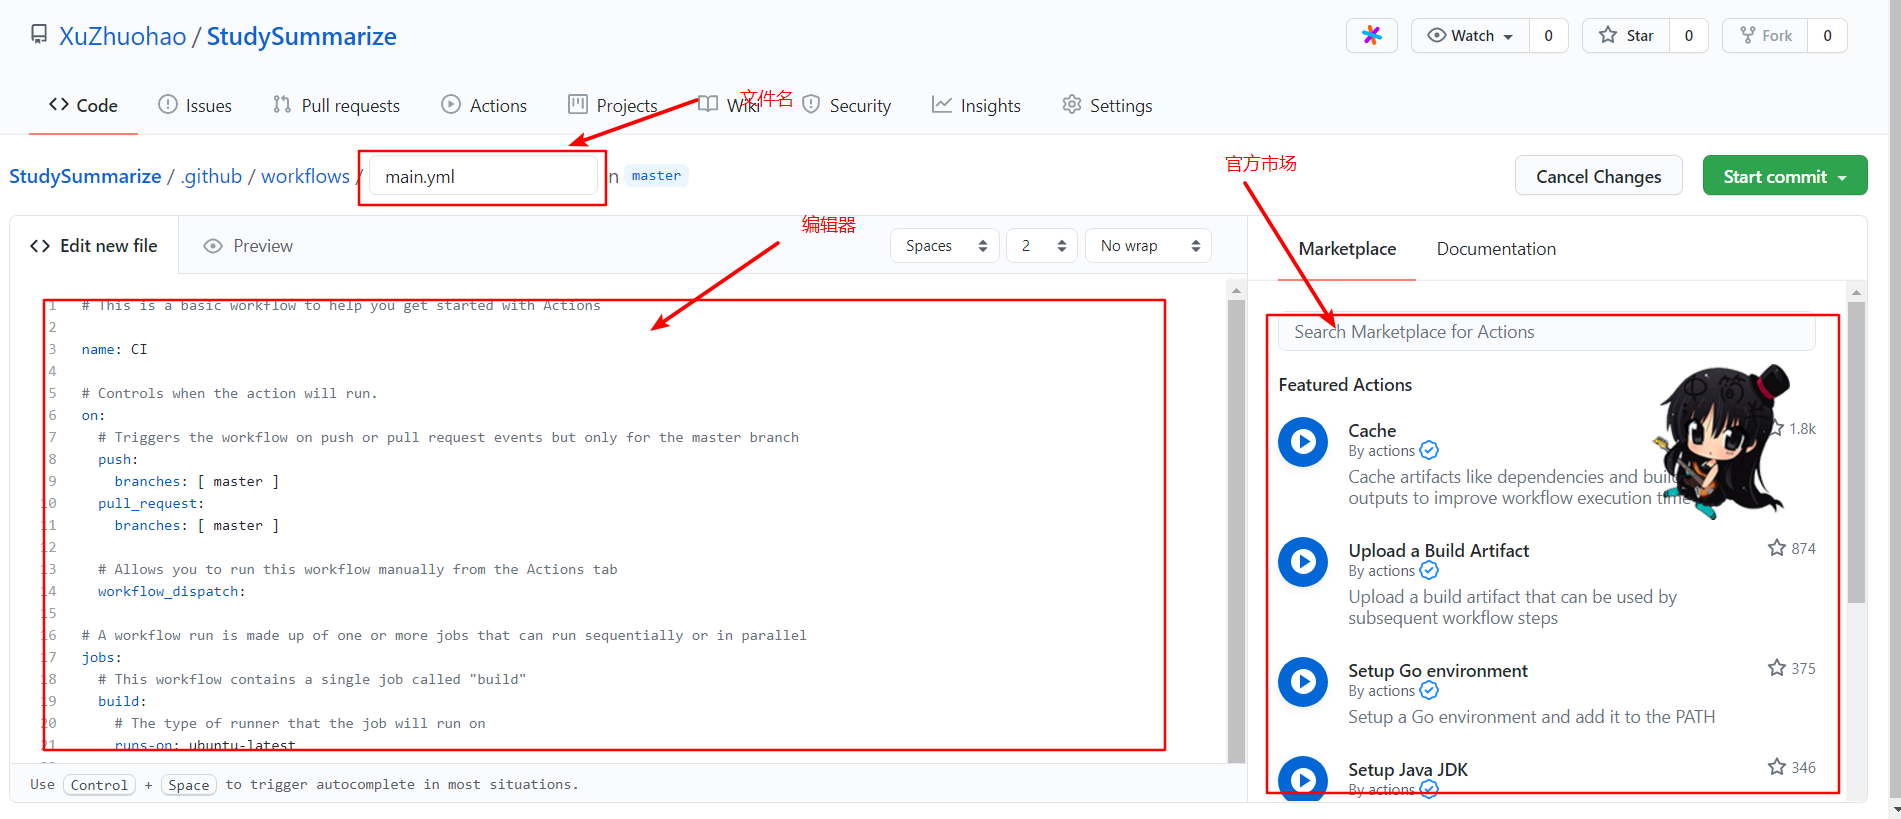Click the Fork button

pos(1765,35)
